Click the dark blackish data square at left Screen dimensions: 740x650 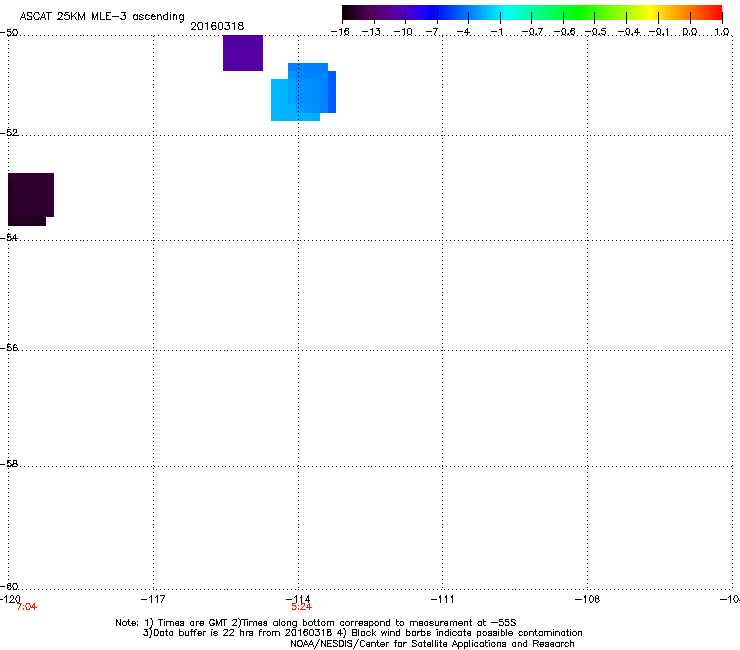[x=31, y=199]
